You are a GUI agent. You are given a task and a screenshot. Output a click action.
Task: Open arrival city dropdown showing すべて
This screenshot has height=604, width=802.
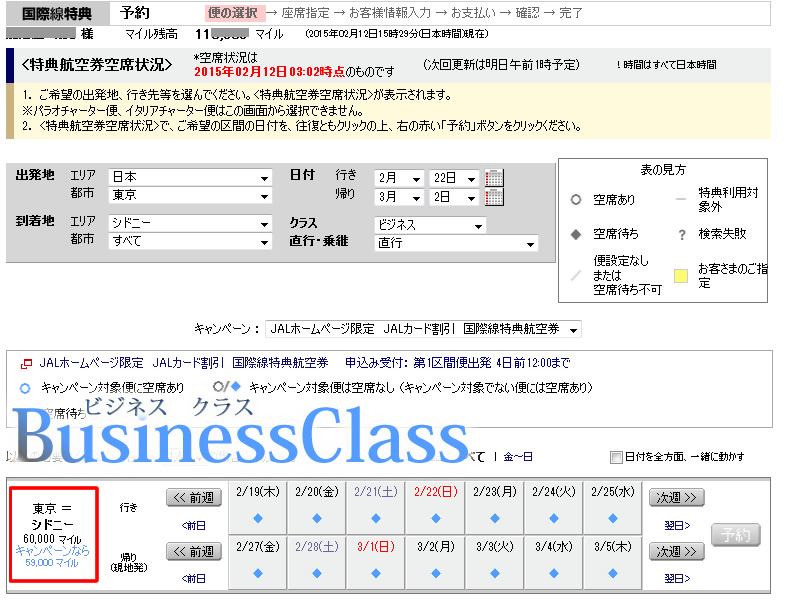tap(190, 241)
